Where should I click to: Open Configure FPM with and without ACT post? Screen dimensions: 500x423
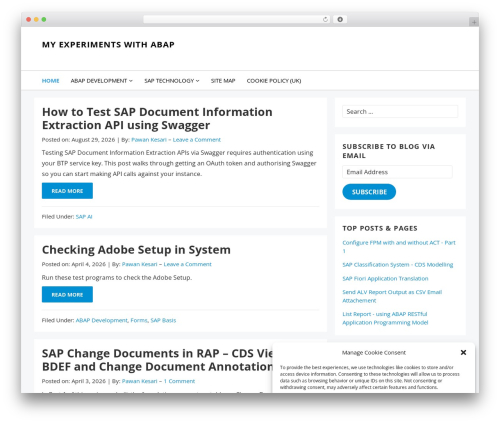[x=399, y=247]
